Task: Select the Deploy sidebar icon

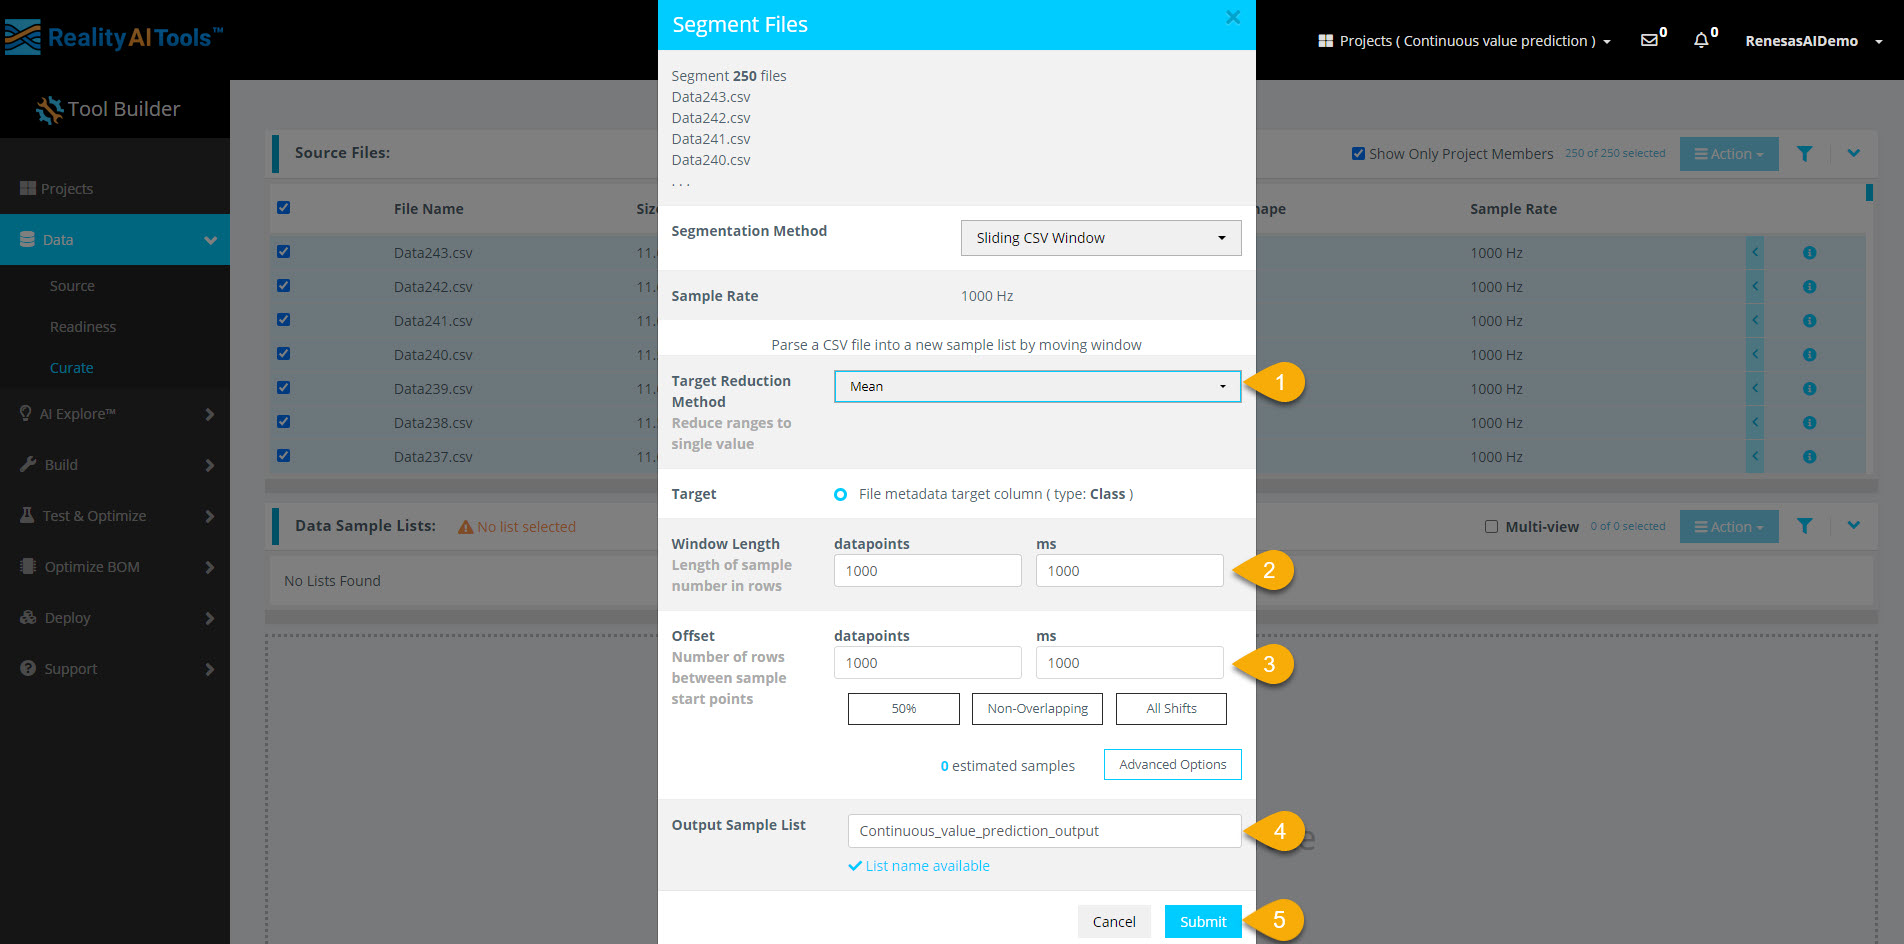Action: coord(27,617)
